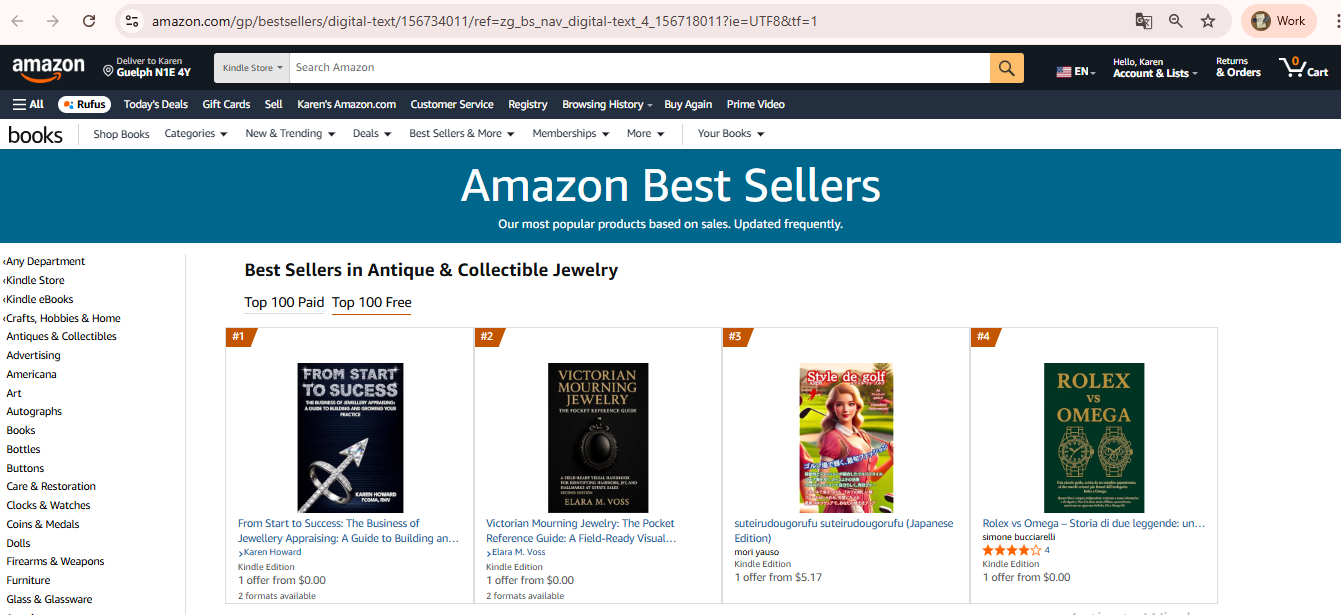Switch to the Top 100 Paid tab
The width and height of the screenshot is (1341, 615).
coord(284,303)
